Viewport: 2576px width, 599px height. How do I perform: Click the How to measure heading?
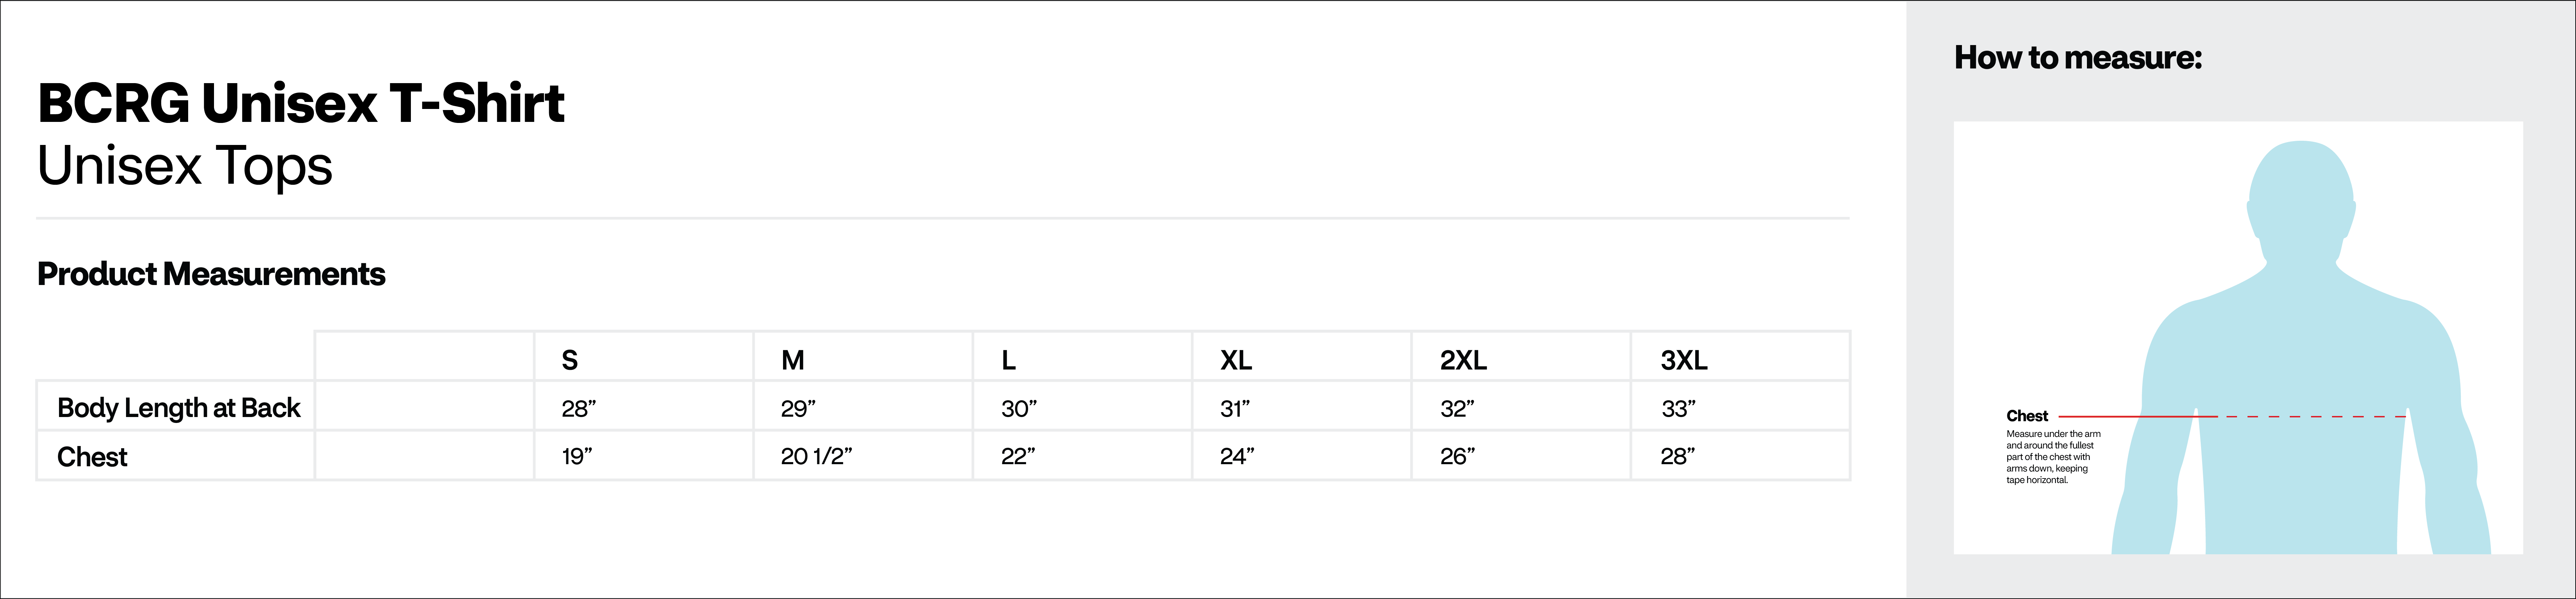[x=2078, y=58]
